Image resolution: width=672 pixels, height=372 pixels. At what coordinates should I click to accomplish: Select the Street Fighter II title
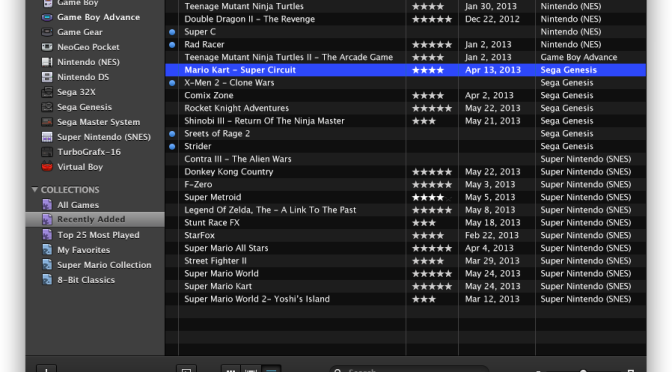point(215,261)
